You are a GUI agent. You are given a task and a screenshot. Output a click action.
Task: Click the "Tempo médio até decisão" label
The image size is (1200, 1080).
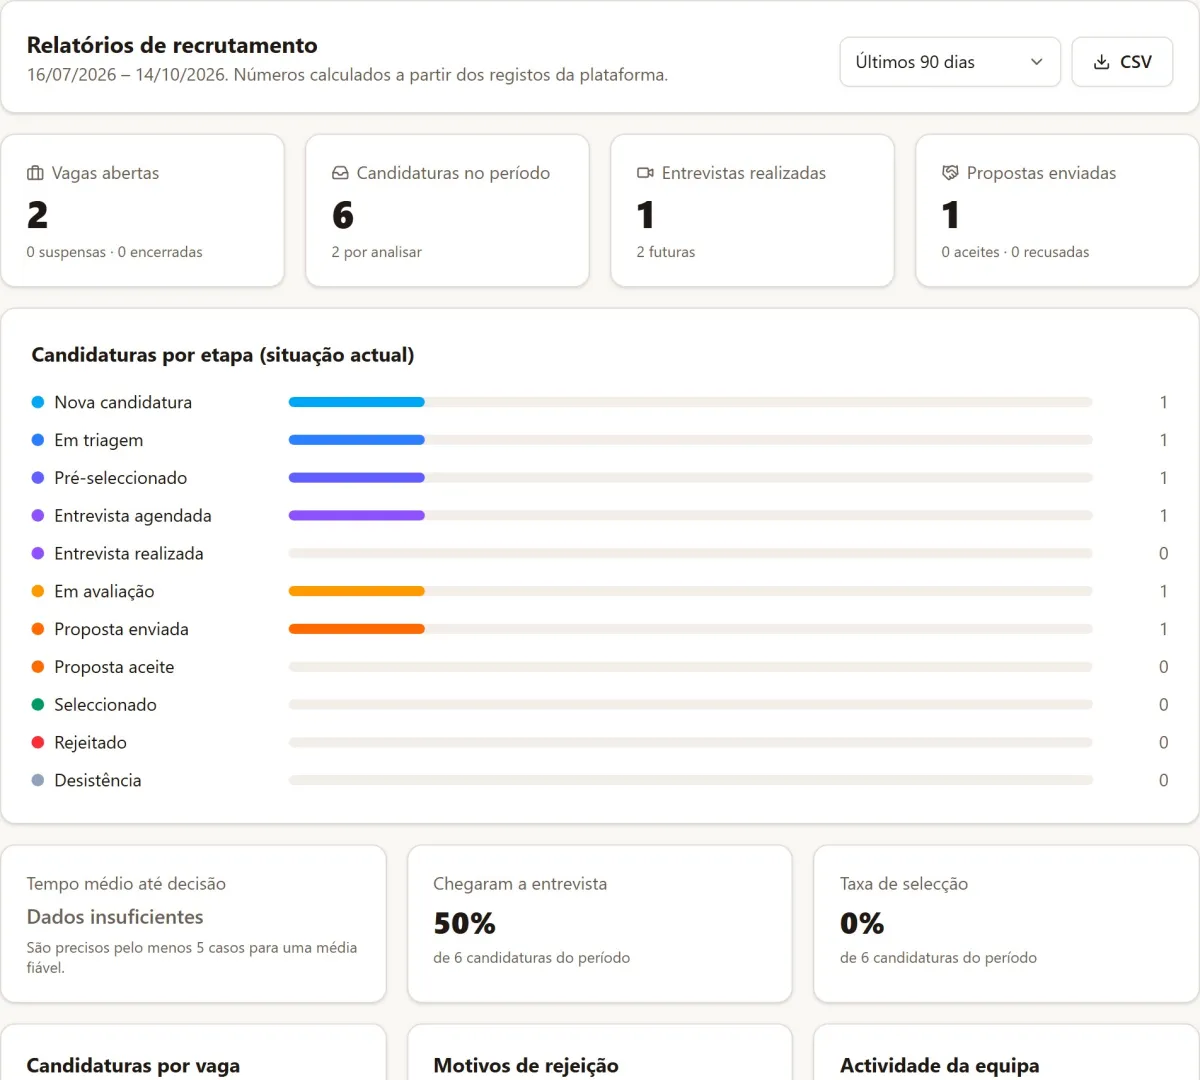tap(127, 884)
